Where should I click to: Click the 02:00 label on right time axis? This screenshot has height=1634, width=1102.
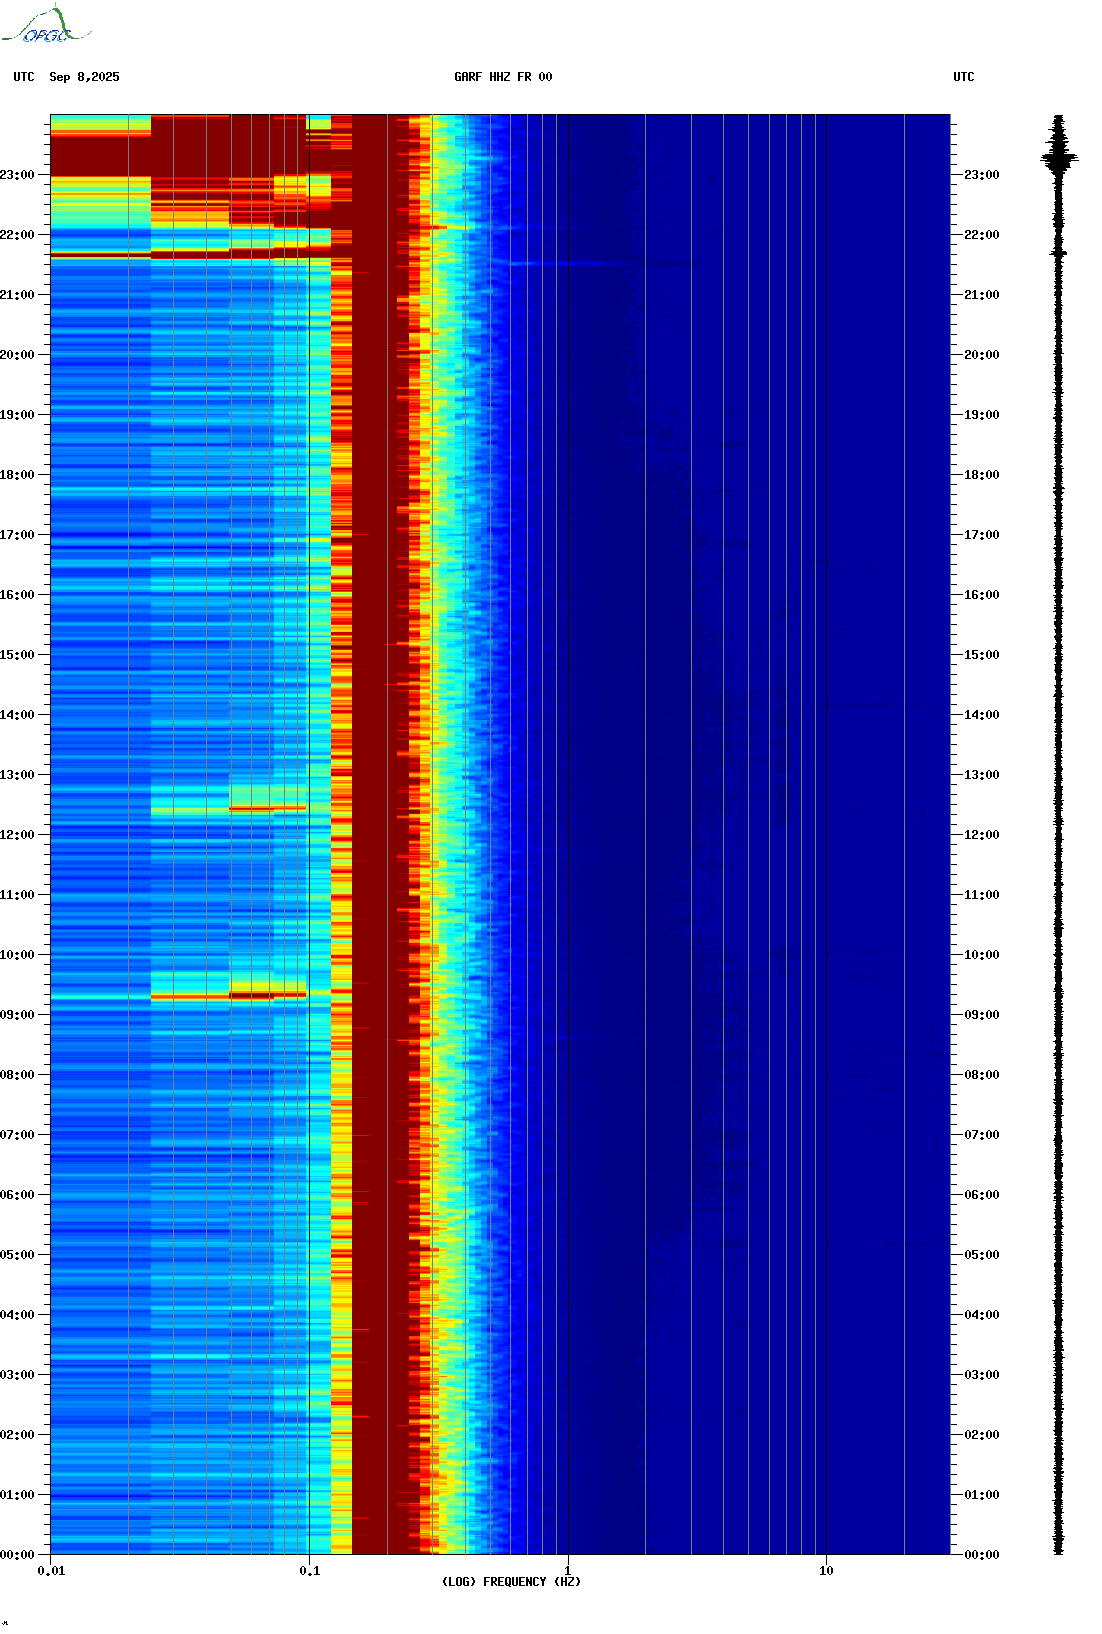pos(981,1435)
